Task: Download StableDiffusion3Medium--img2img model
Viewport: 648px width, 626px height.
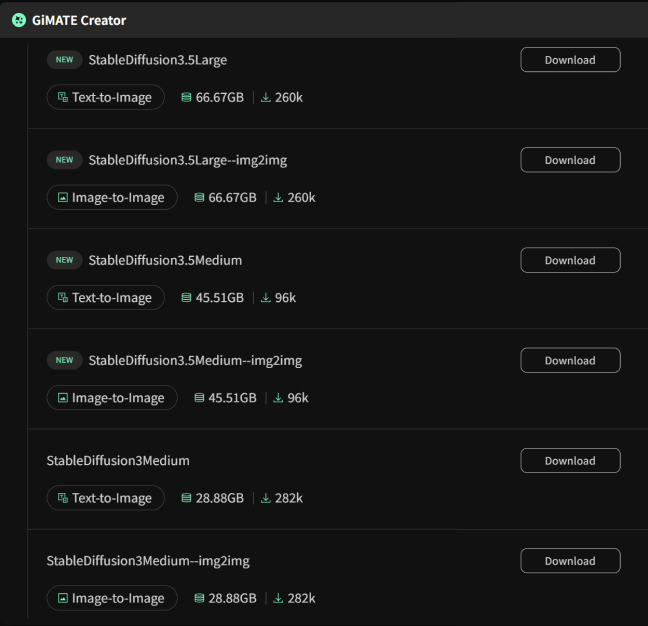Action: (x=570, y=561)
